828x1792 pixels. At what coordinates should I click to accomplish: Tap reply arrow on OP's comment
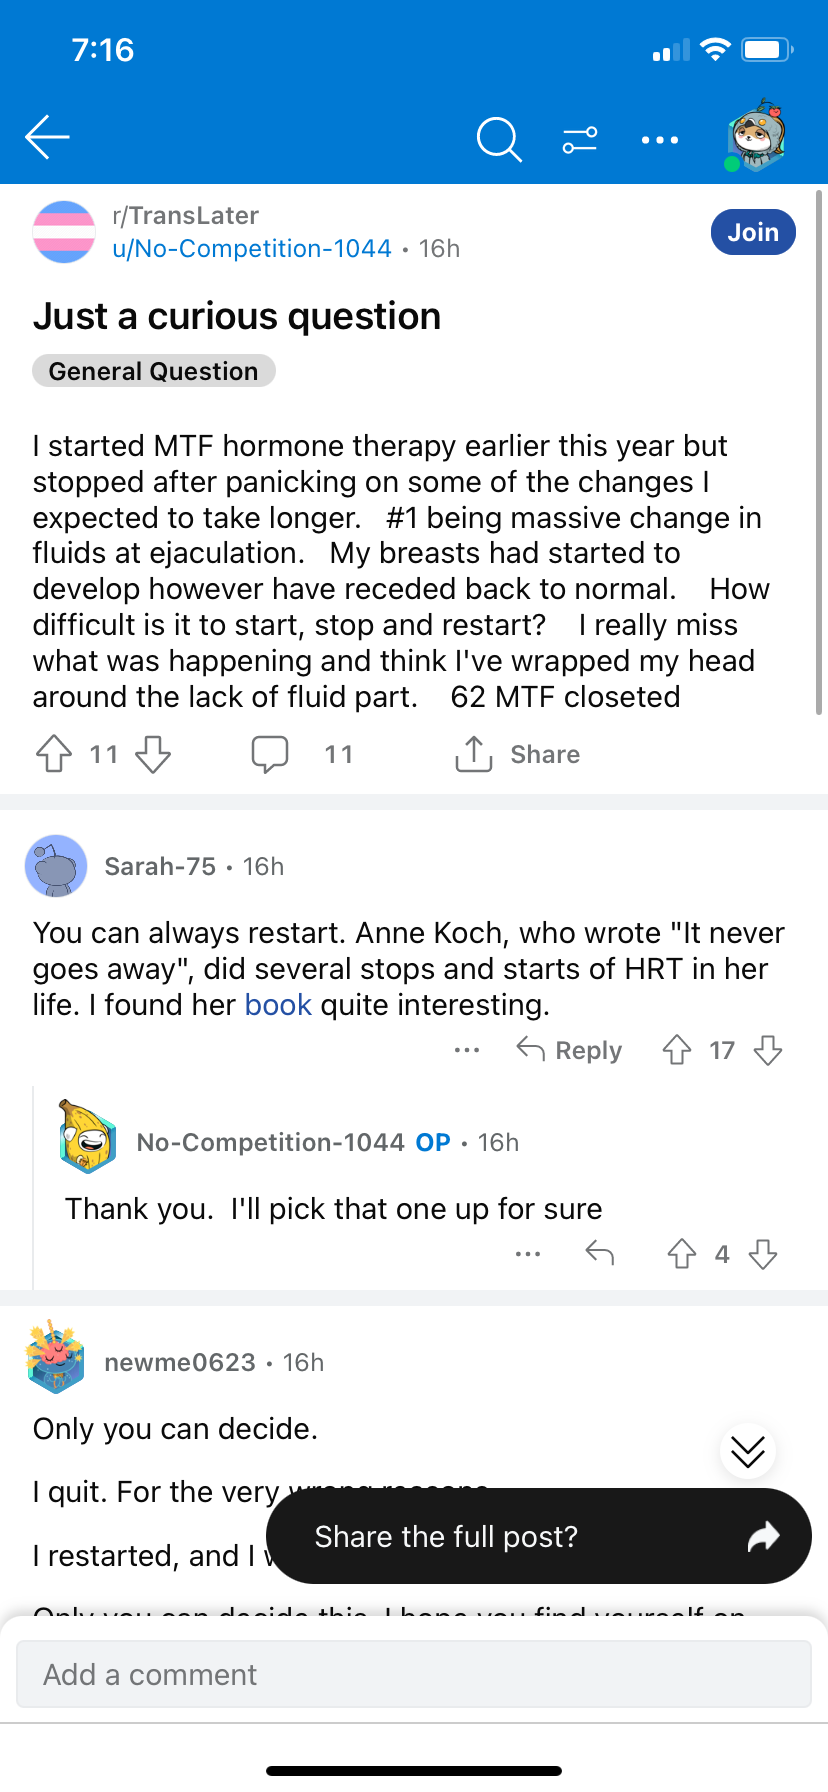600,1253
